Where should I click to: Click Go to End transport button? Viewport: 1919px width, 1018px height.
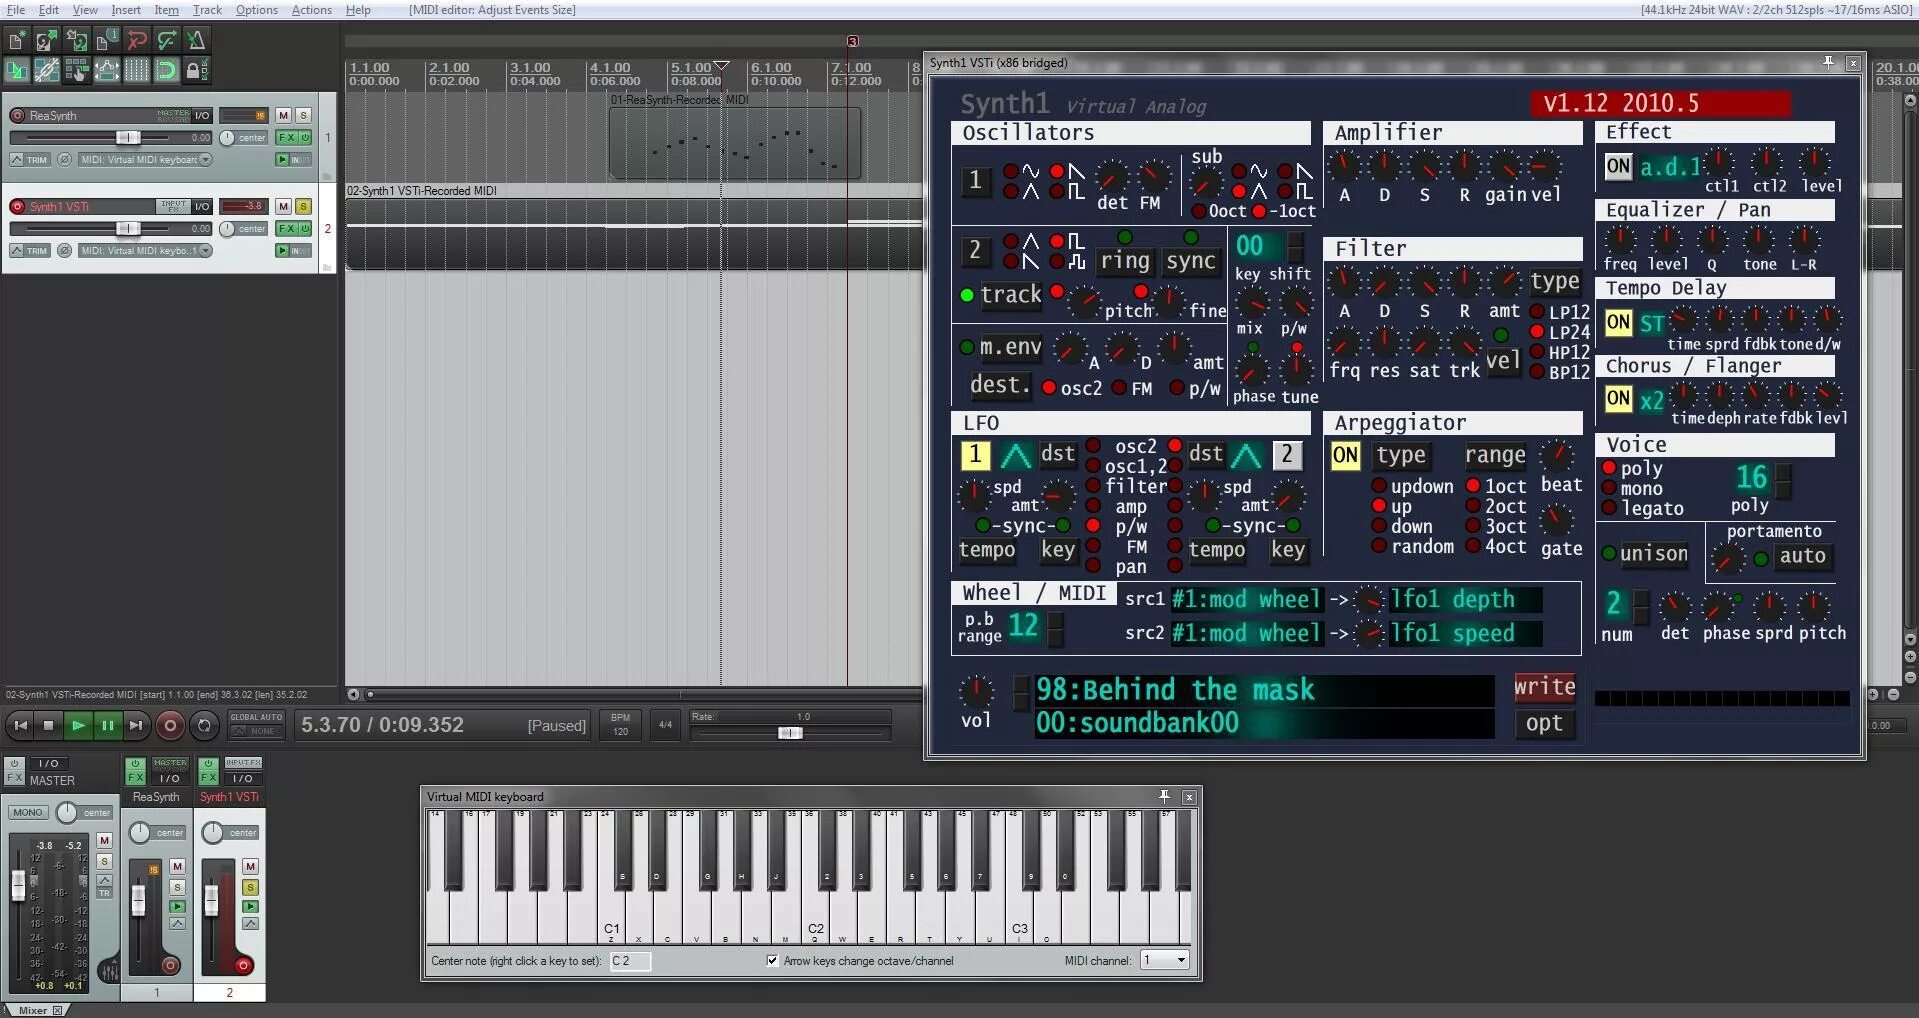pos(136,725)
